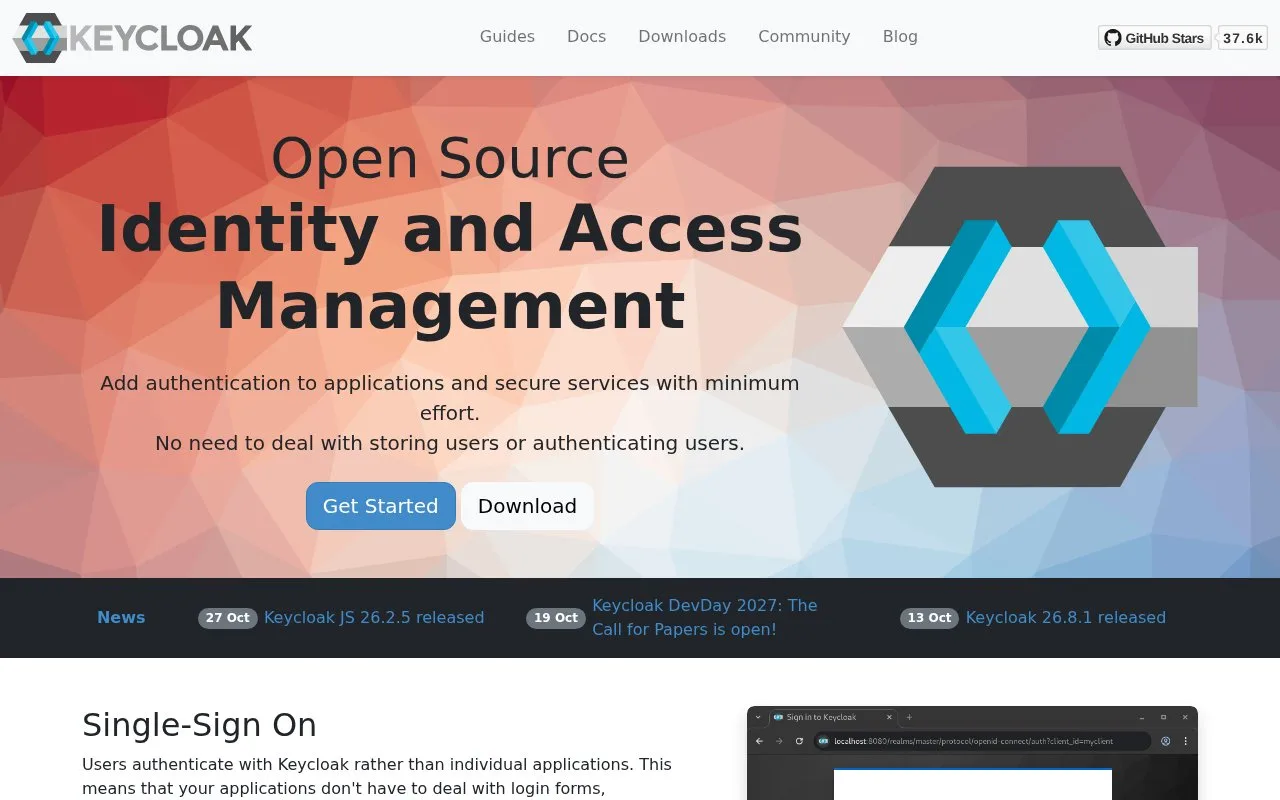This screenshot has width=1280, height=800.
Task: Click the "19 Oct" date badge
Action: pos(556,618)
